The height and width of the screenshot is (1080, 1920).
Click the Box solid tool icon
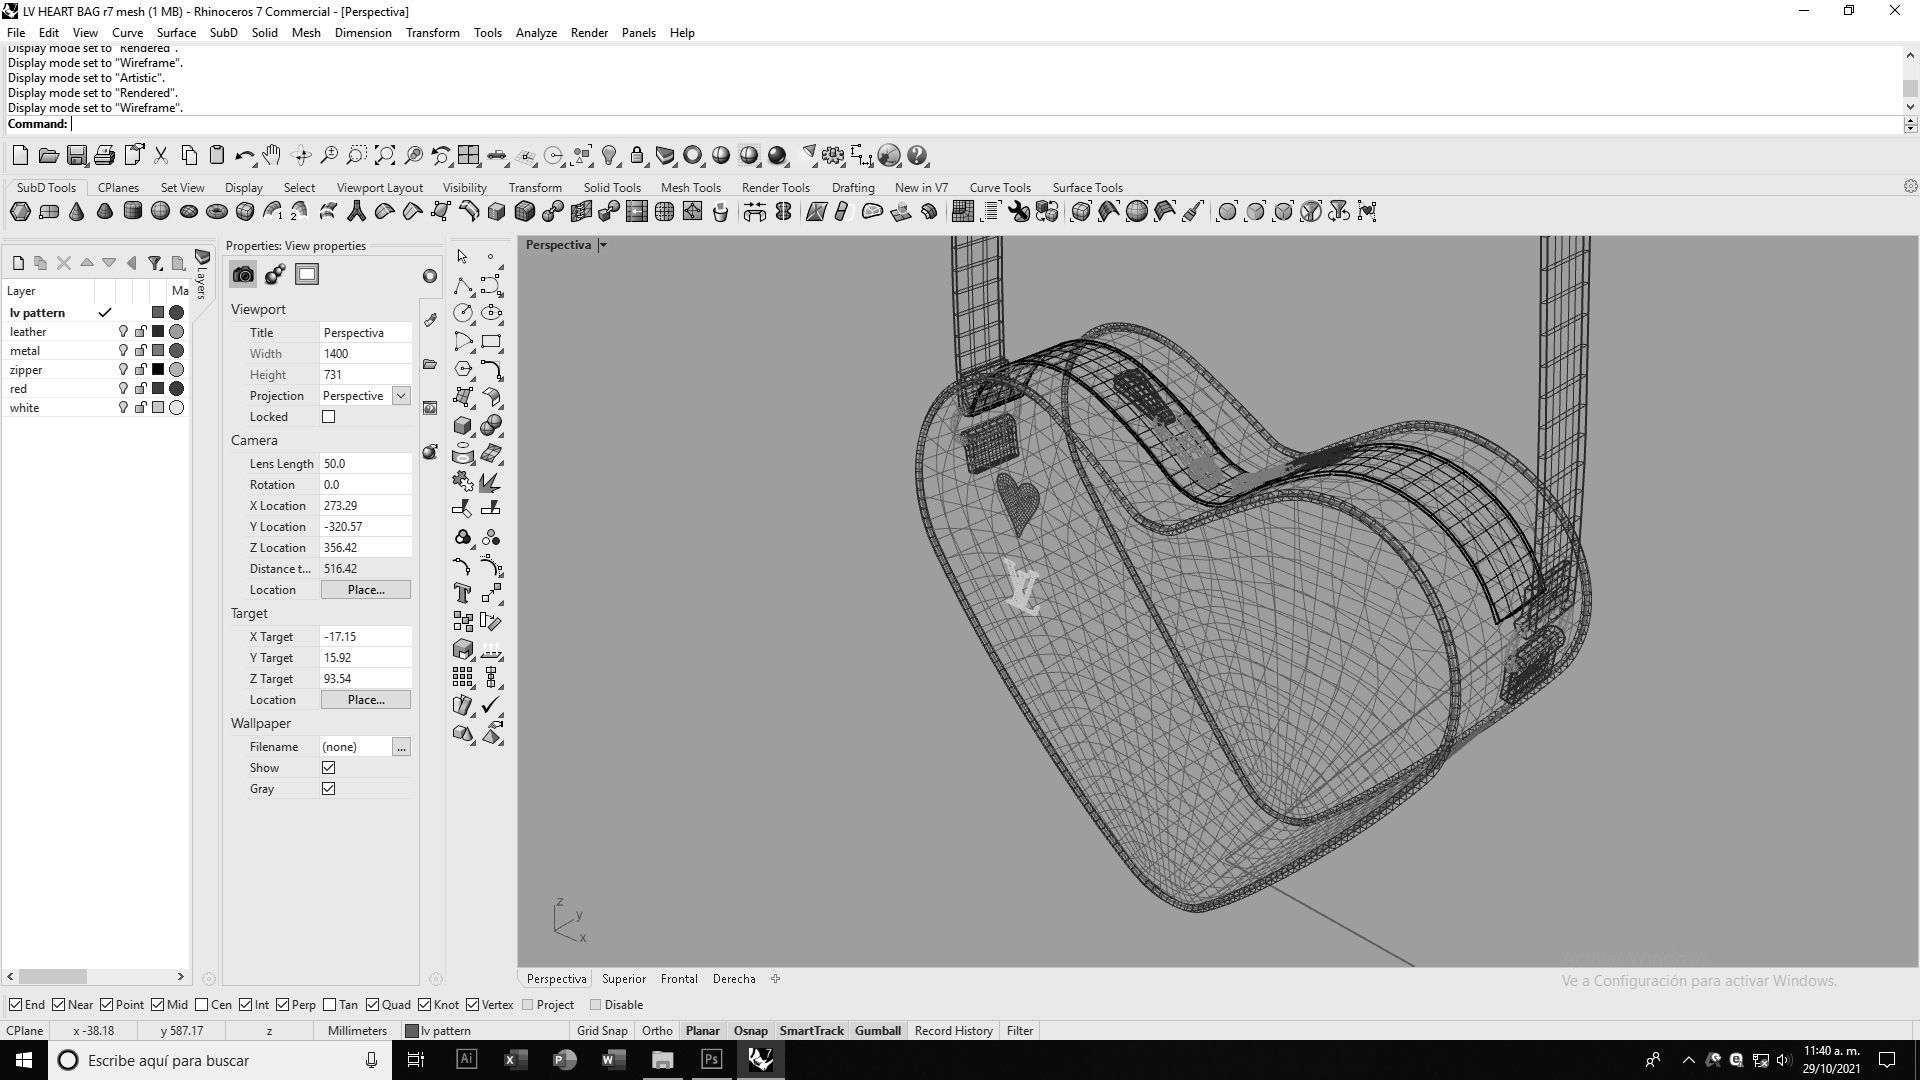click(x=462, y=425)
